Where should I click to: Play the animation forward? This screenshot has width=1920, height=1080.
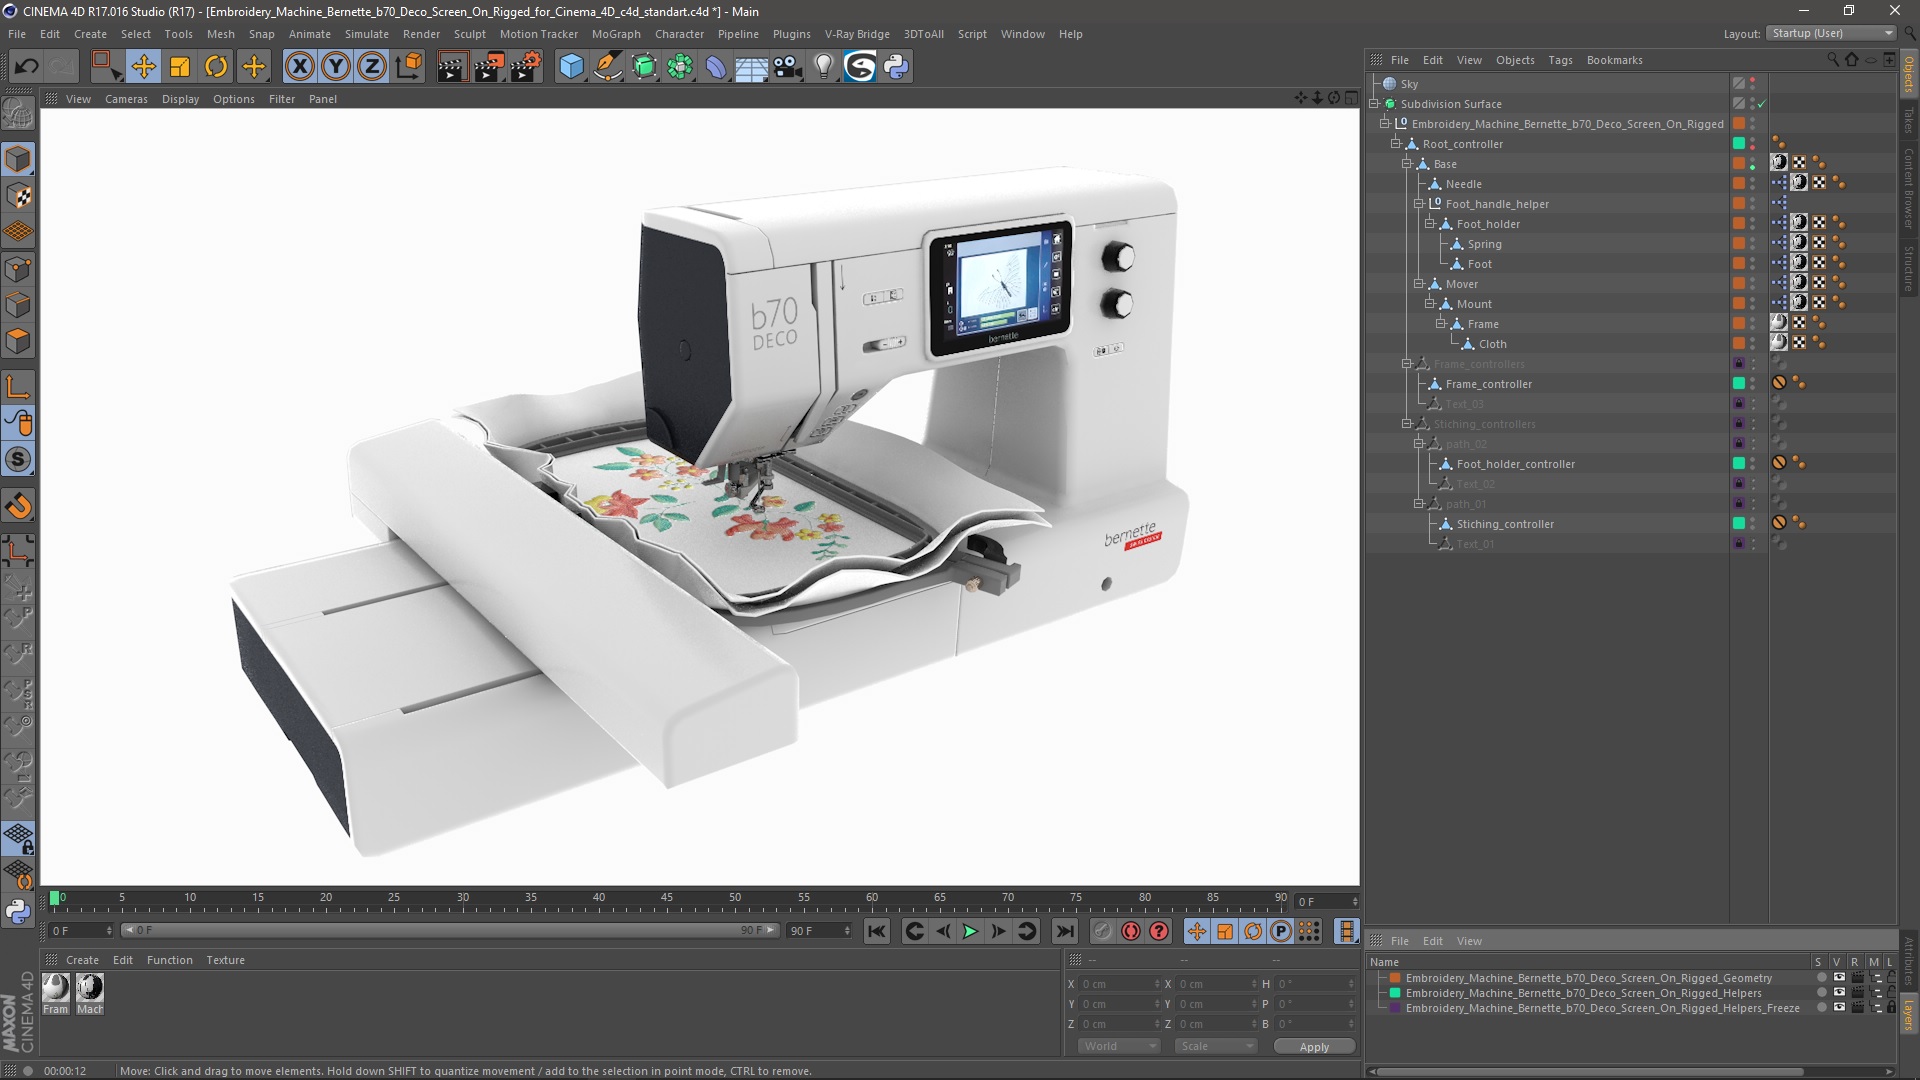click(970, 931)
